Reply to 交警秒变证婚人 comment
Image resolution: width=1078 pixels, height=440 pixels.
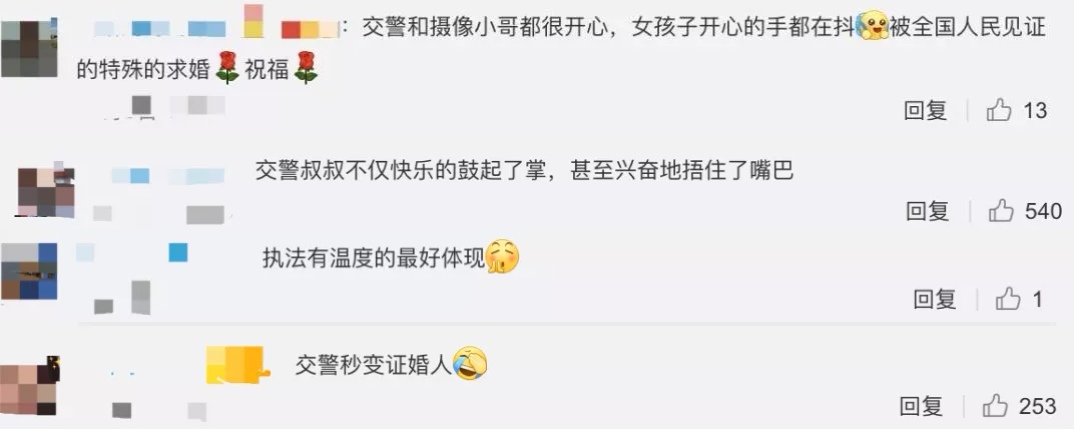[x=921, y=406]
